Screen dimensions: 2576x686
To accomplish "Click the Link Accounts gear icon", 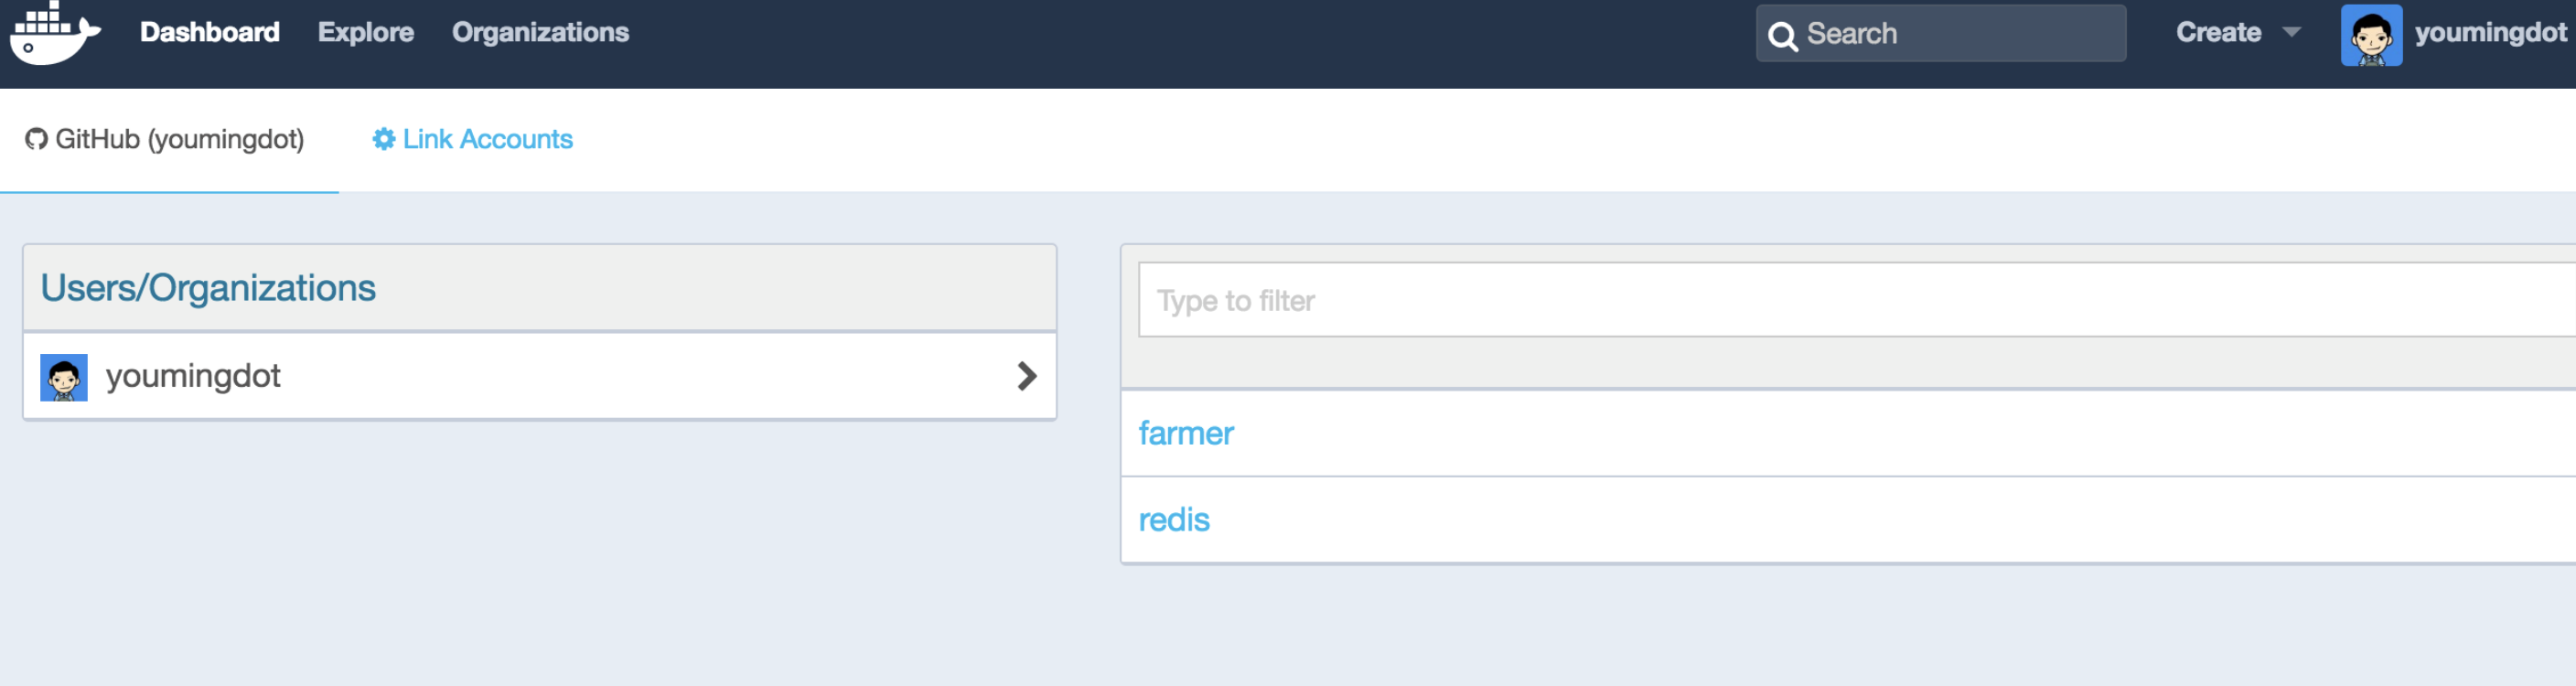I will (384, 139).
